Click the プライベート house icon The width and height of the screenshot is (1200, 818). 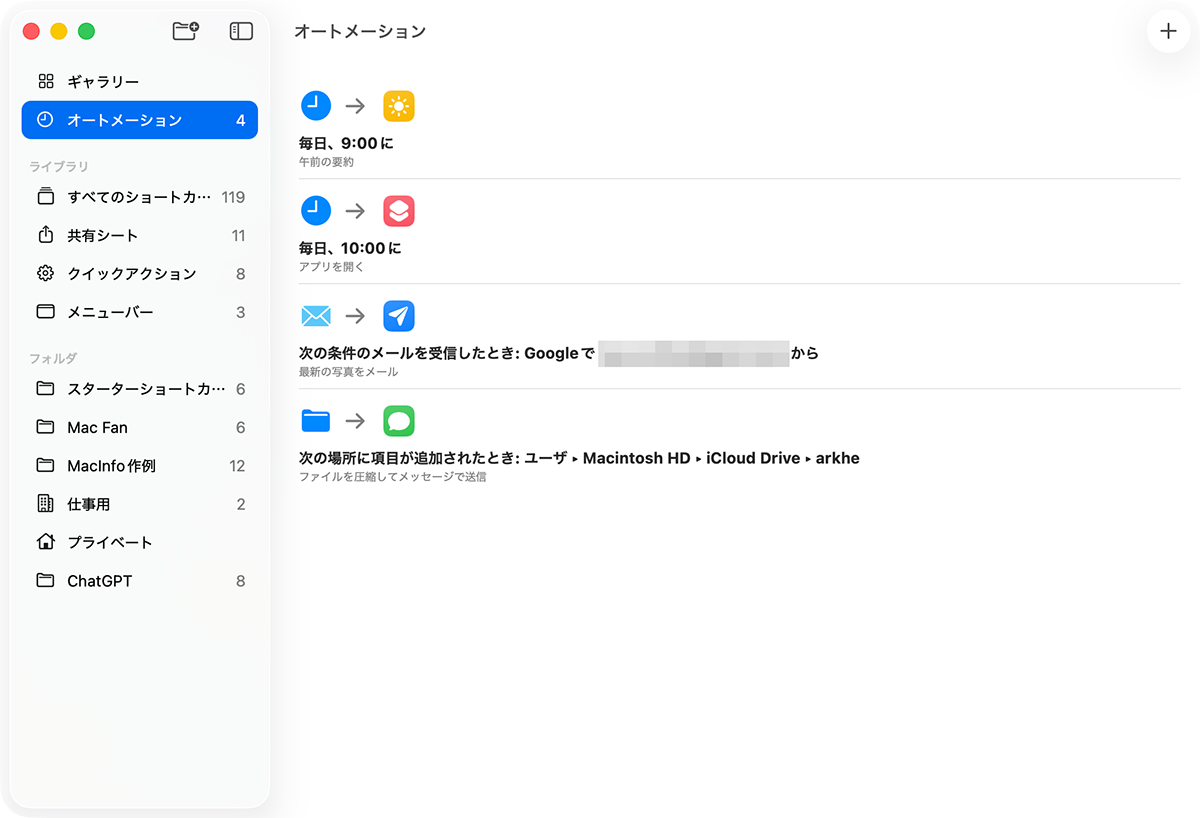click(x=45, y=542)
